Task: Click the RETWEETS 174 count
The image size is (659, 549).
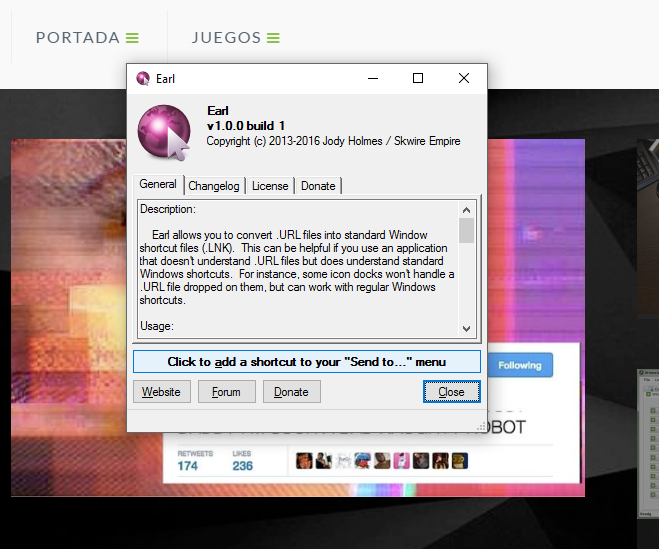Action: click(x=195, y=461)
